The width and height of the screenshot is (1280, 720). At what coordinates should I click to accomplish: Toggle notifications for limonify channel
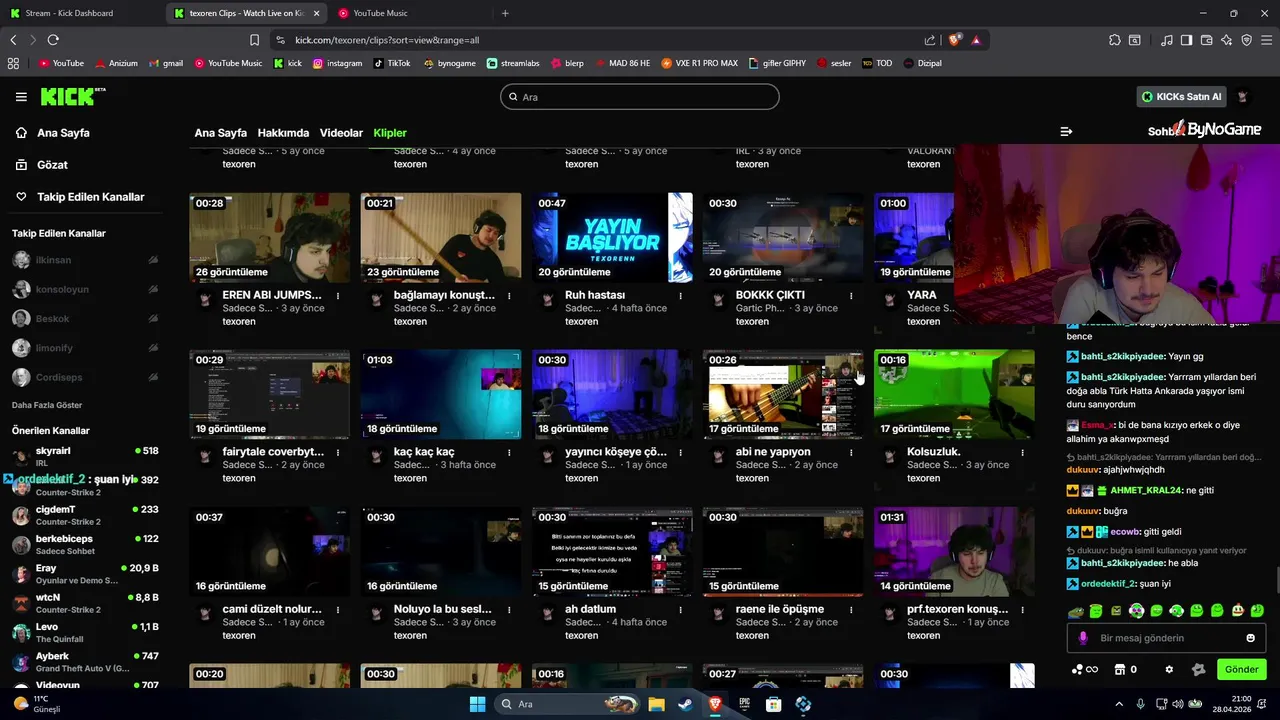click(153, 347)
